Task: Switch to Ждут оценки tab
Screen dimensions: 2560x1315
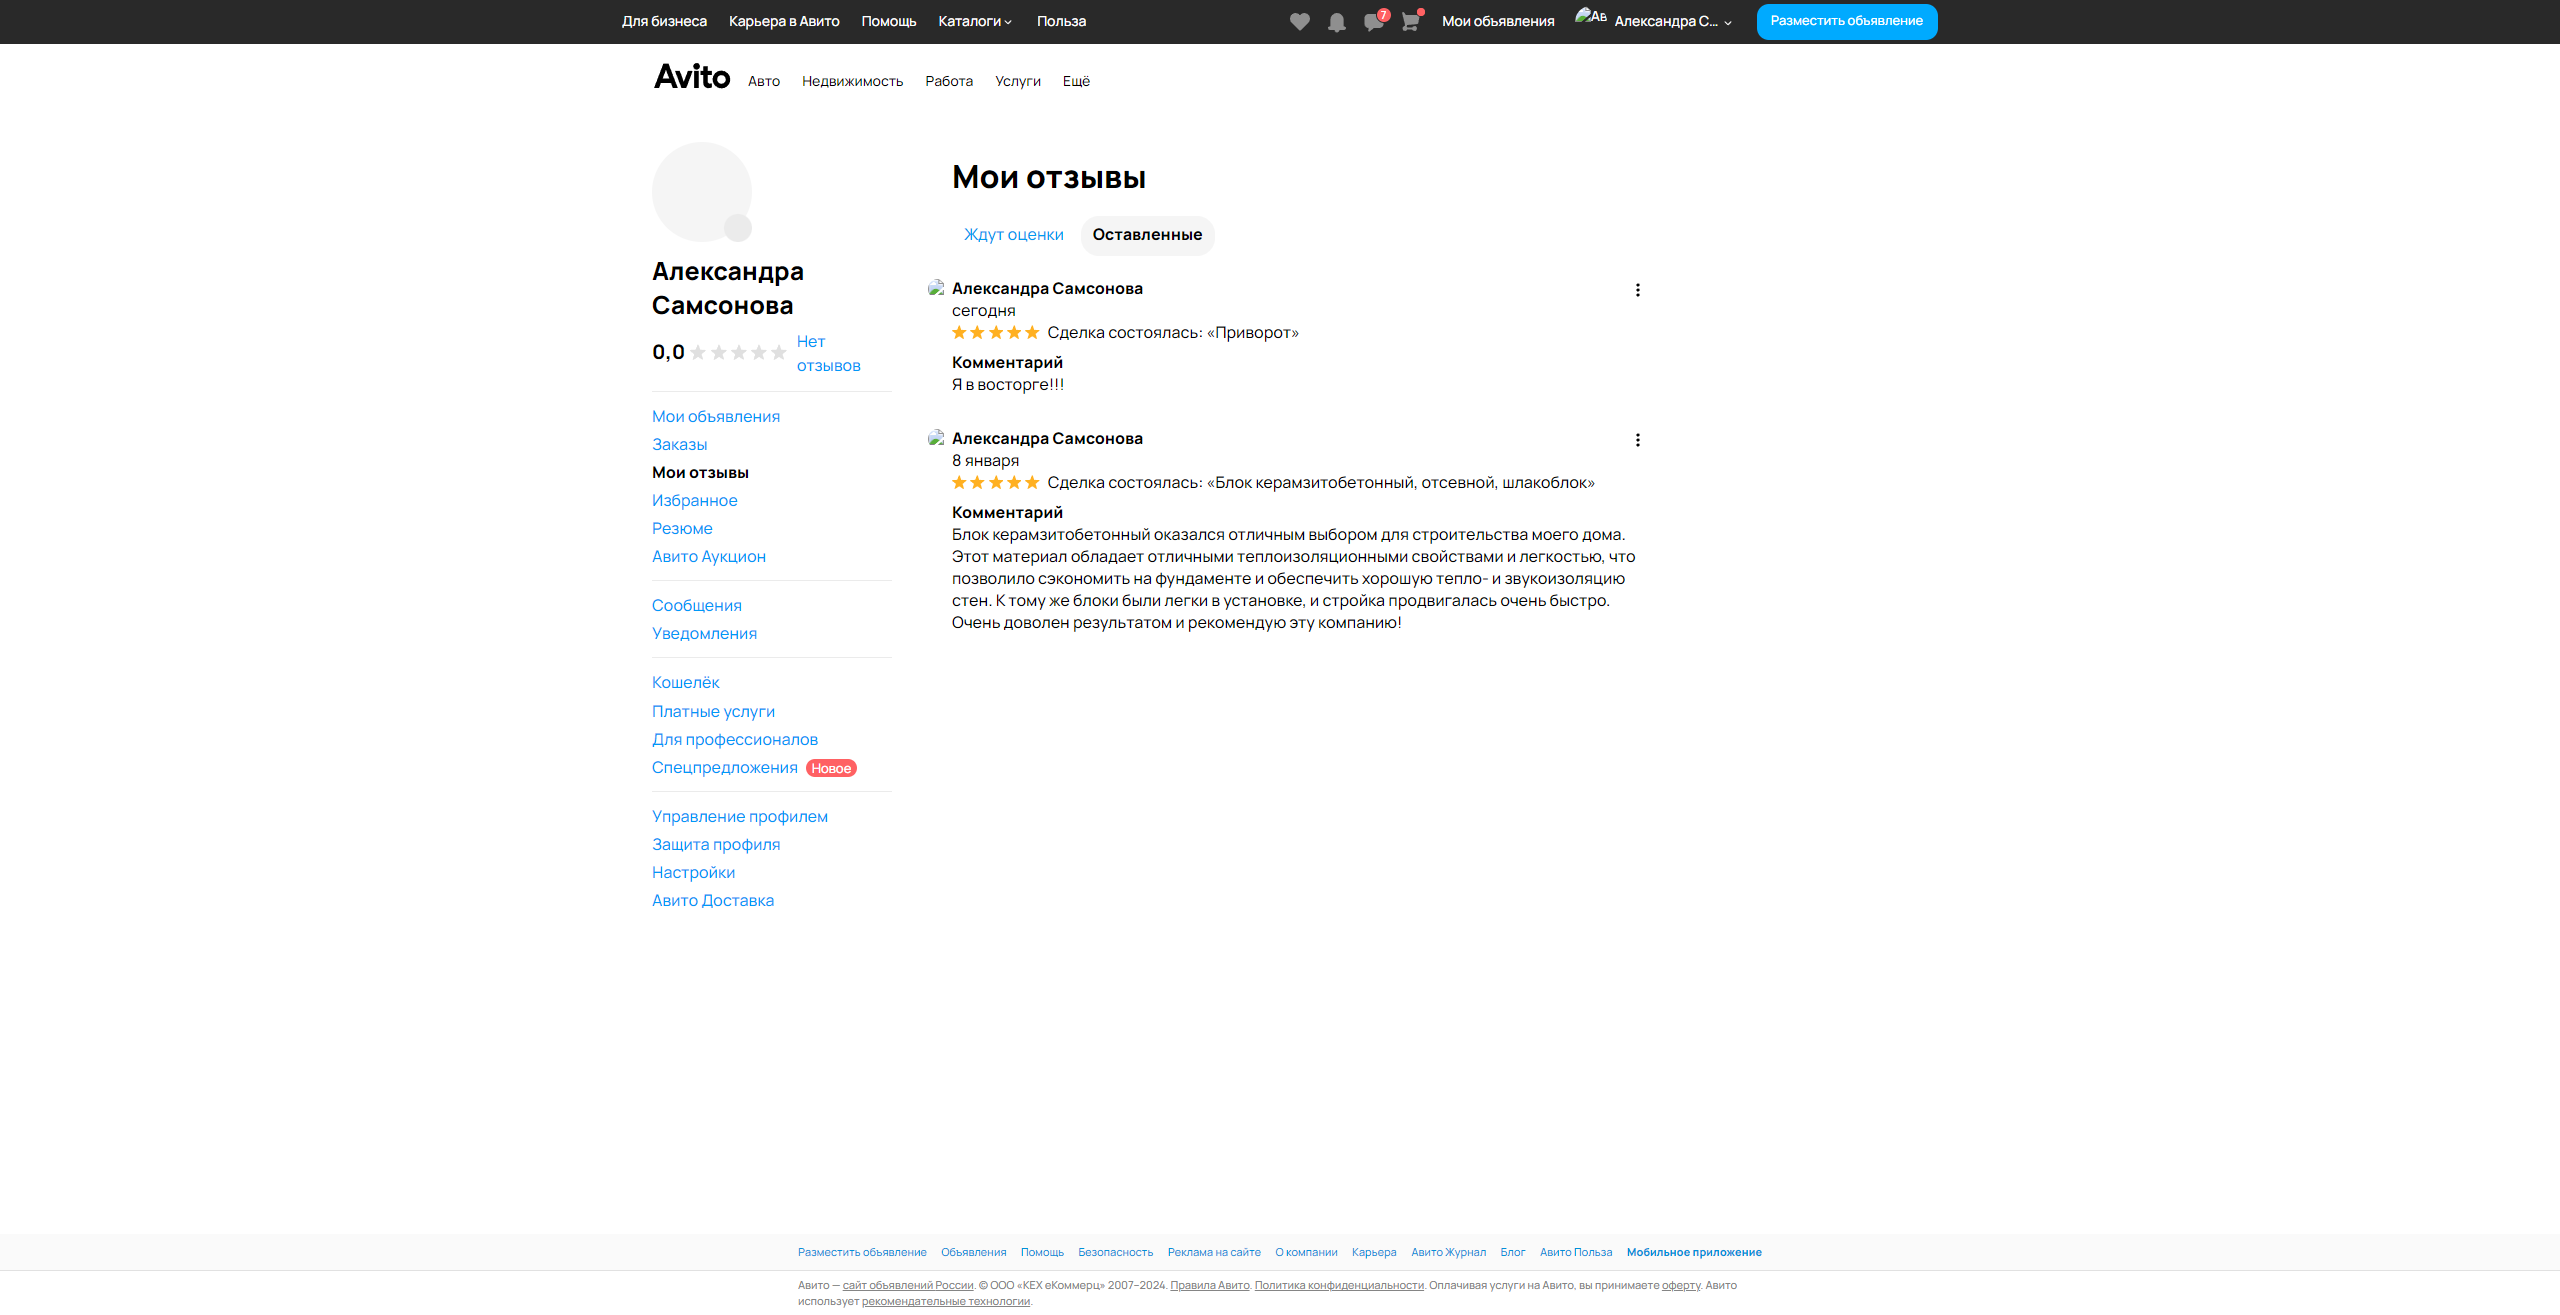Action: pyautogui.click(x=1013, y=235)
